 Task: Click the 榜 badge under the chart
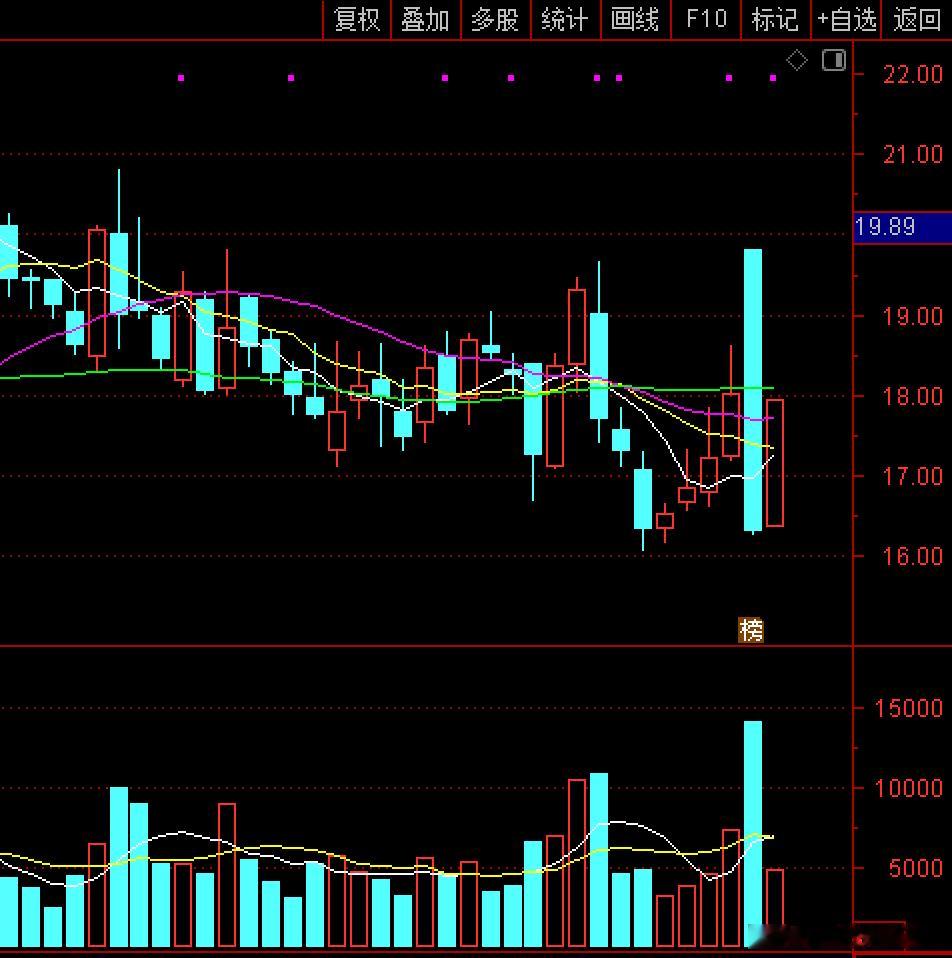point(751,630)
